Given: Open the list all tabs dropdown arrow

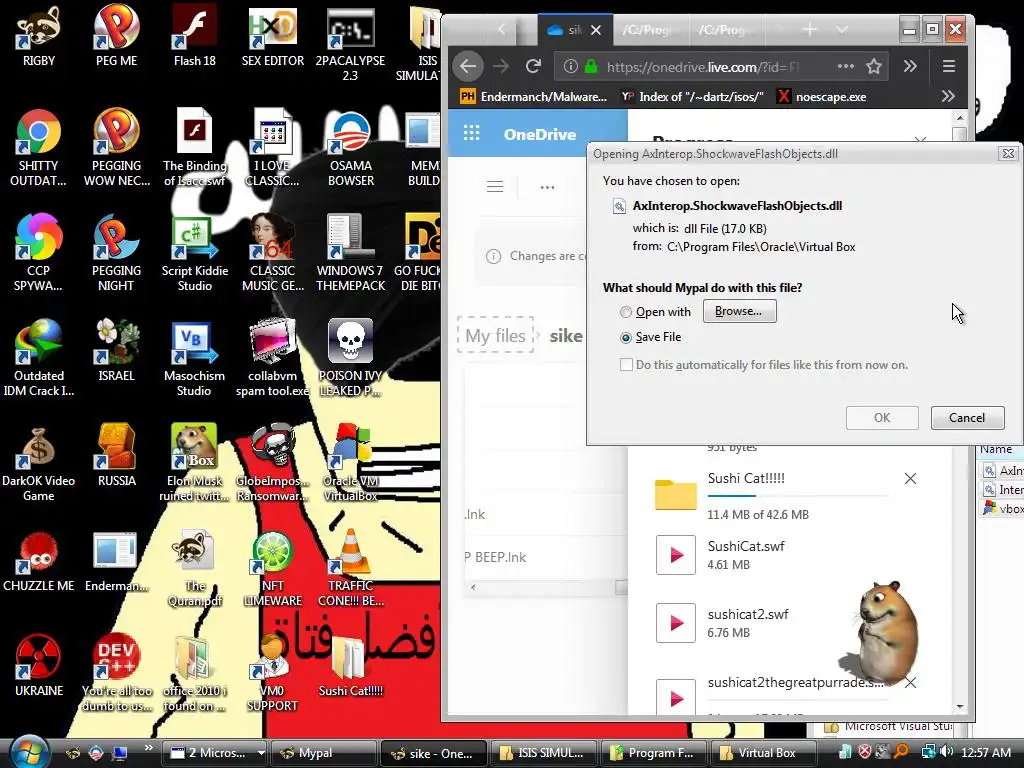Looking at the screenshot, I should click(842, 29).
